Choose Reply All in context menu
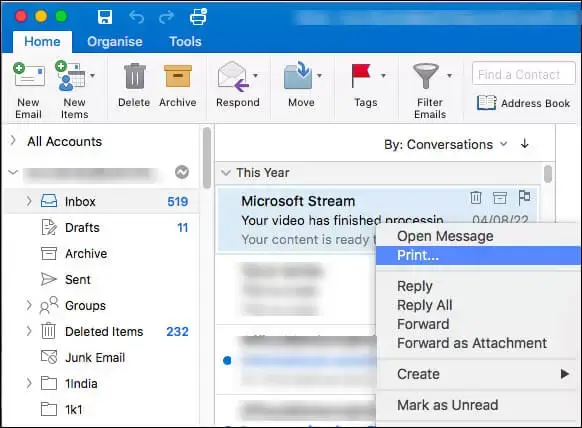This screenshot has height=428, width=582. (x=478, y=305)
